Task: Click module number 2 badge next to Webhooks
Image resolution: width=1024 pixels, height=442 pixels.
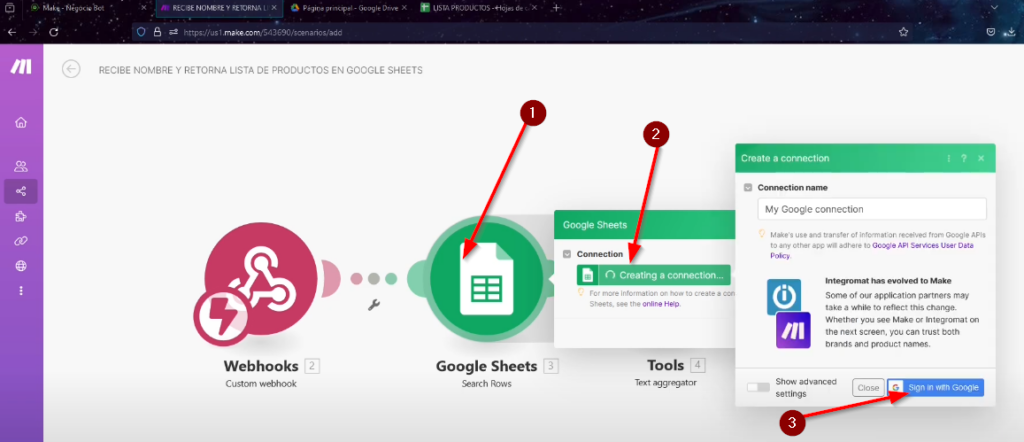Action: point(312,366)
